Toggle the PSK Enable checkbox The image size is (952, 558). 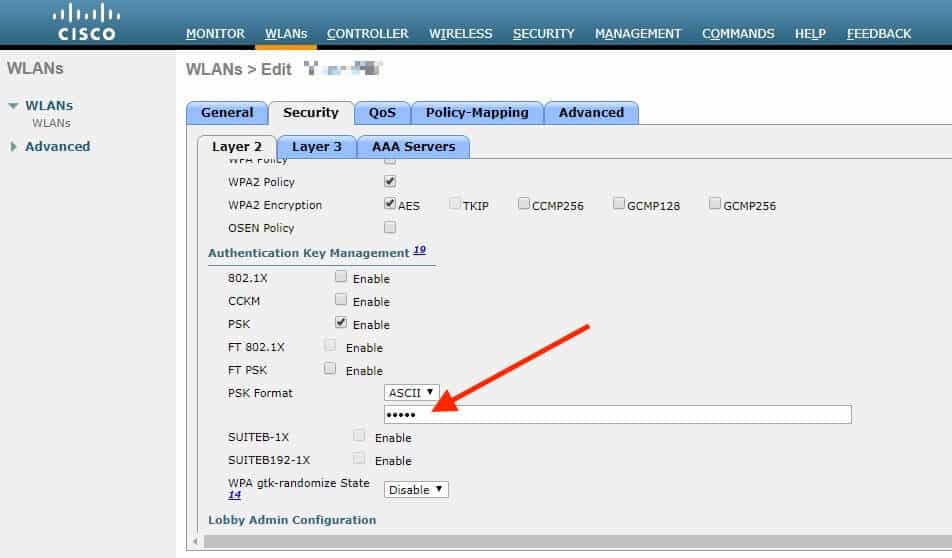pyautogui.click(x=341, y=322)
